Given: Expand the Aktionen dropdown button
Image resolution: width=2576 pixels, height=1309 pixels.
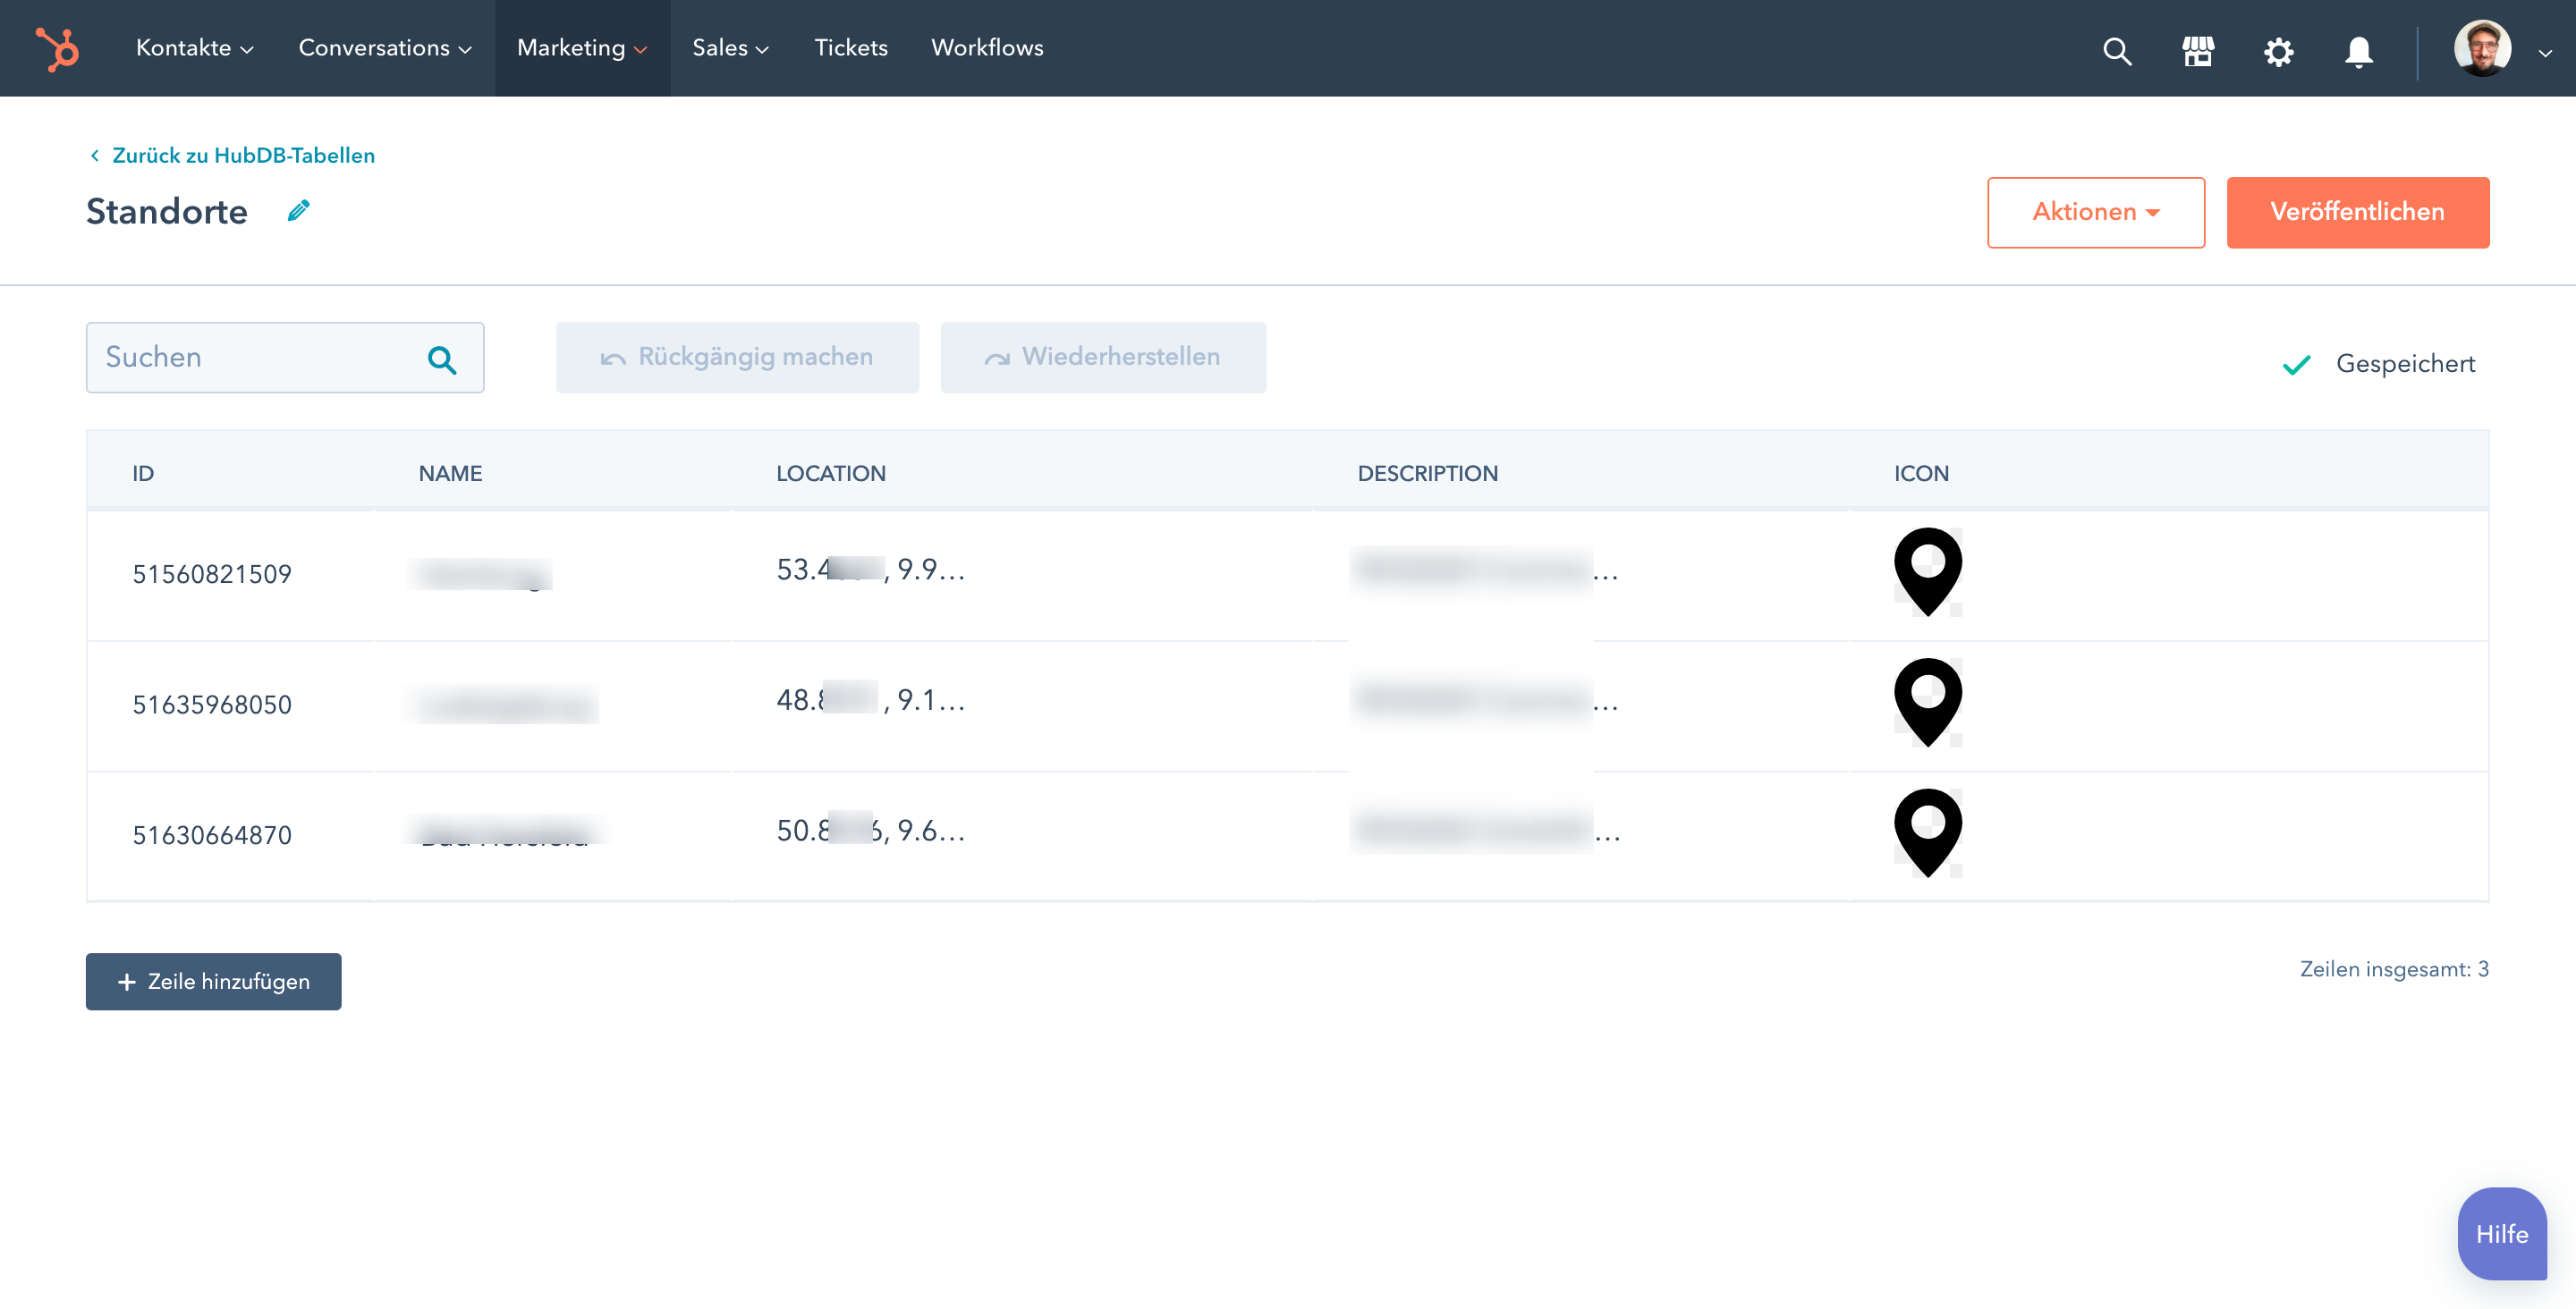Looking at the screenshot, I should click(2096, 212).
